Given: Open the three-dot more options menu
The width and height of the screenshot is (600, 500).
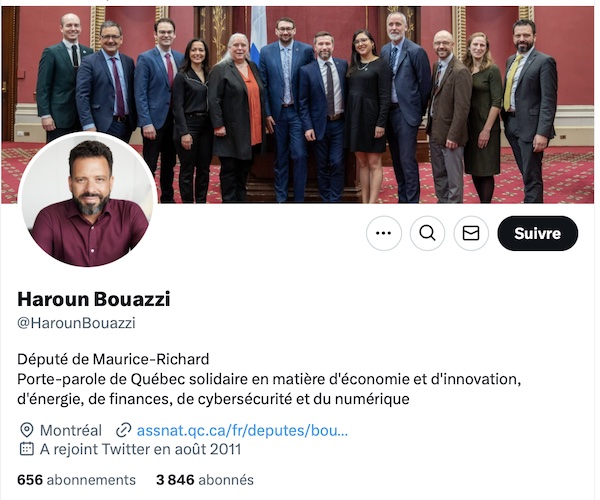Looking at the screenshot, I should [x=383, y=233].
